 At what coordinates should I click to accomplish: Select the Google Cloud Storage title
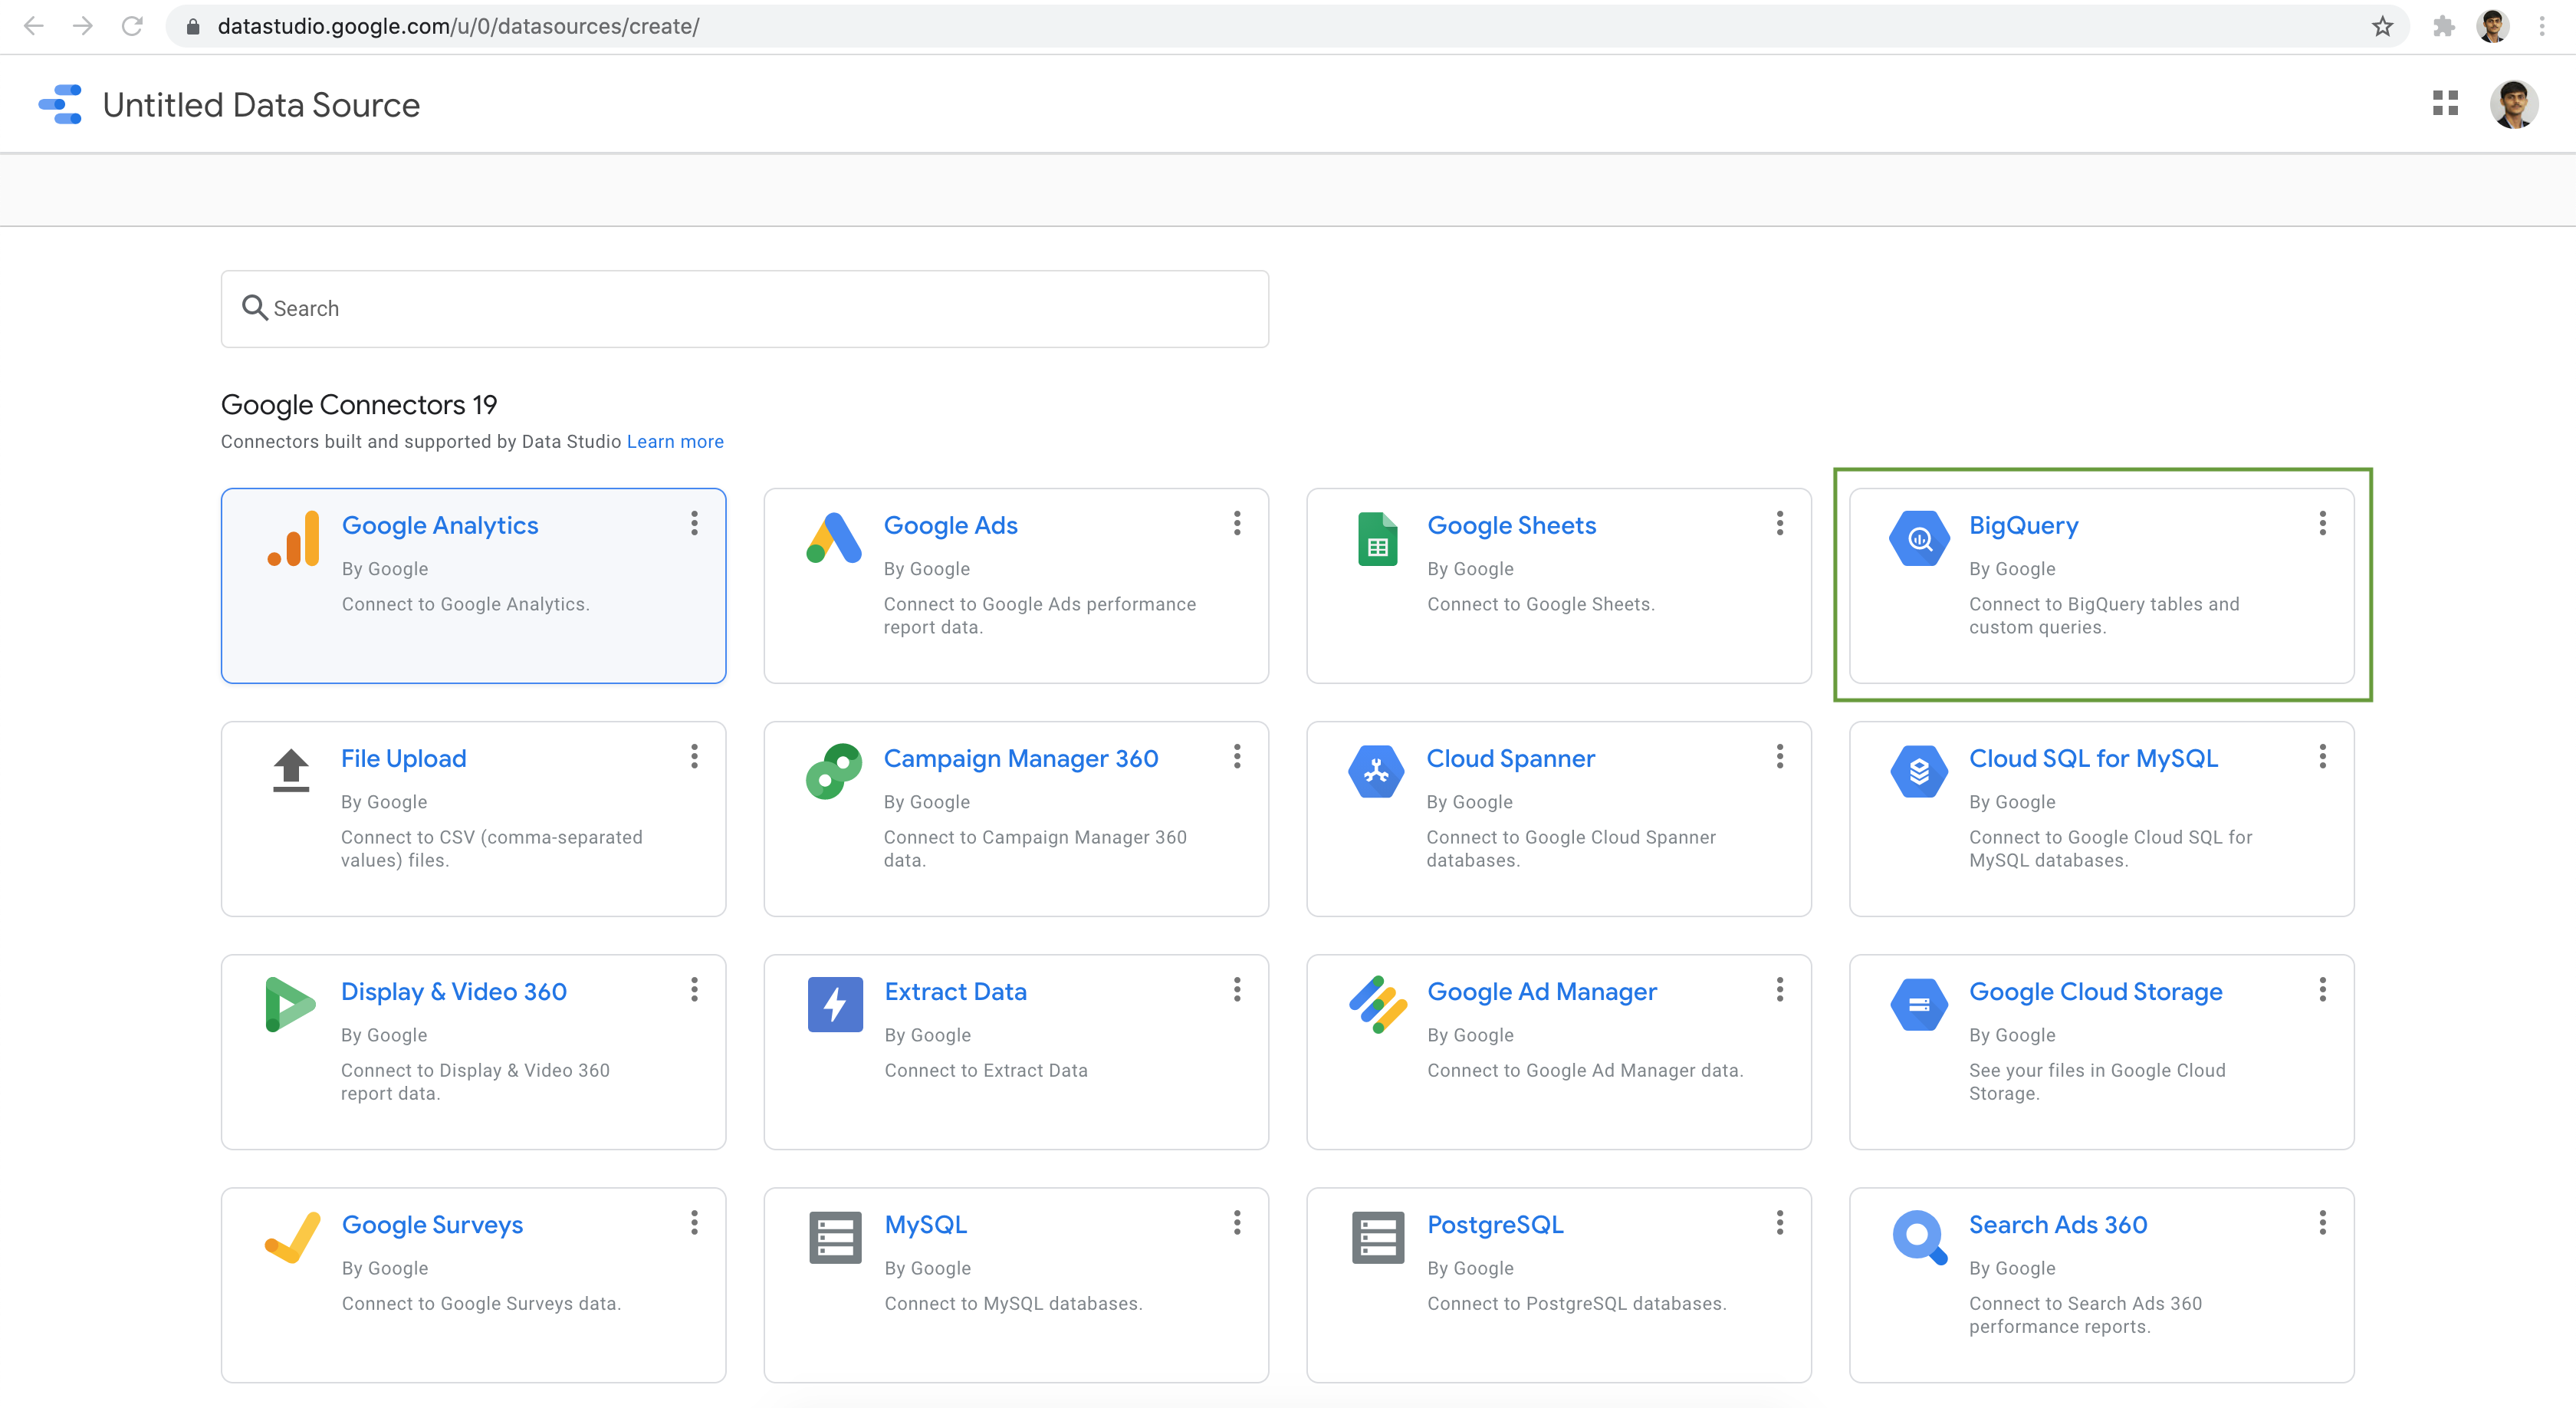[2095, 992]
